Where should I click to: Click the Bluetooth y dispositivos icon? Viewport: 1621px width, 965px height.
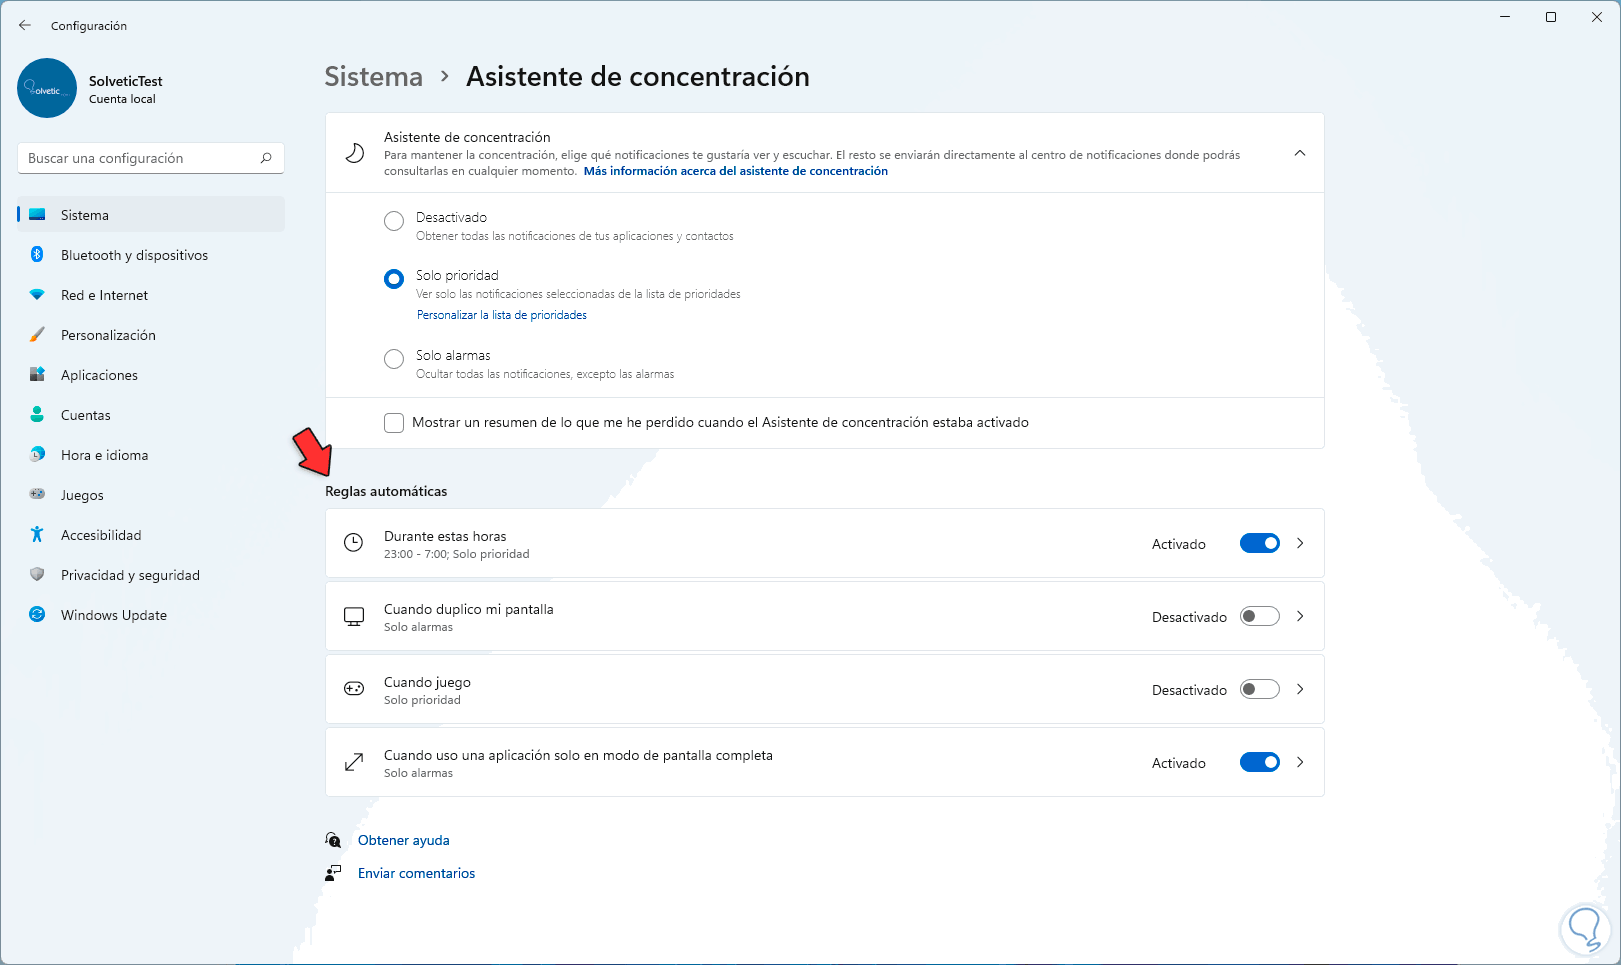pyautogui.click(x=37, y=255)
